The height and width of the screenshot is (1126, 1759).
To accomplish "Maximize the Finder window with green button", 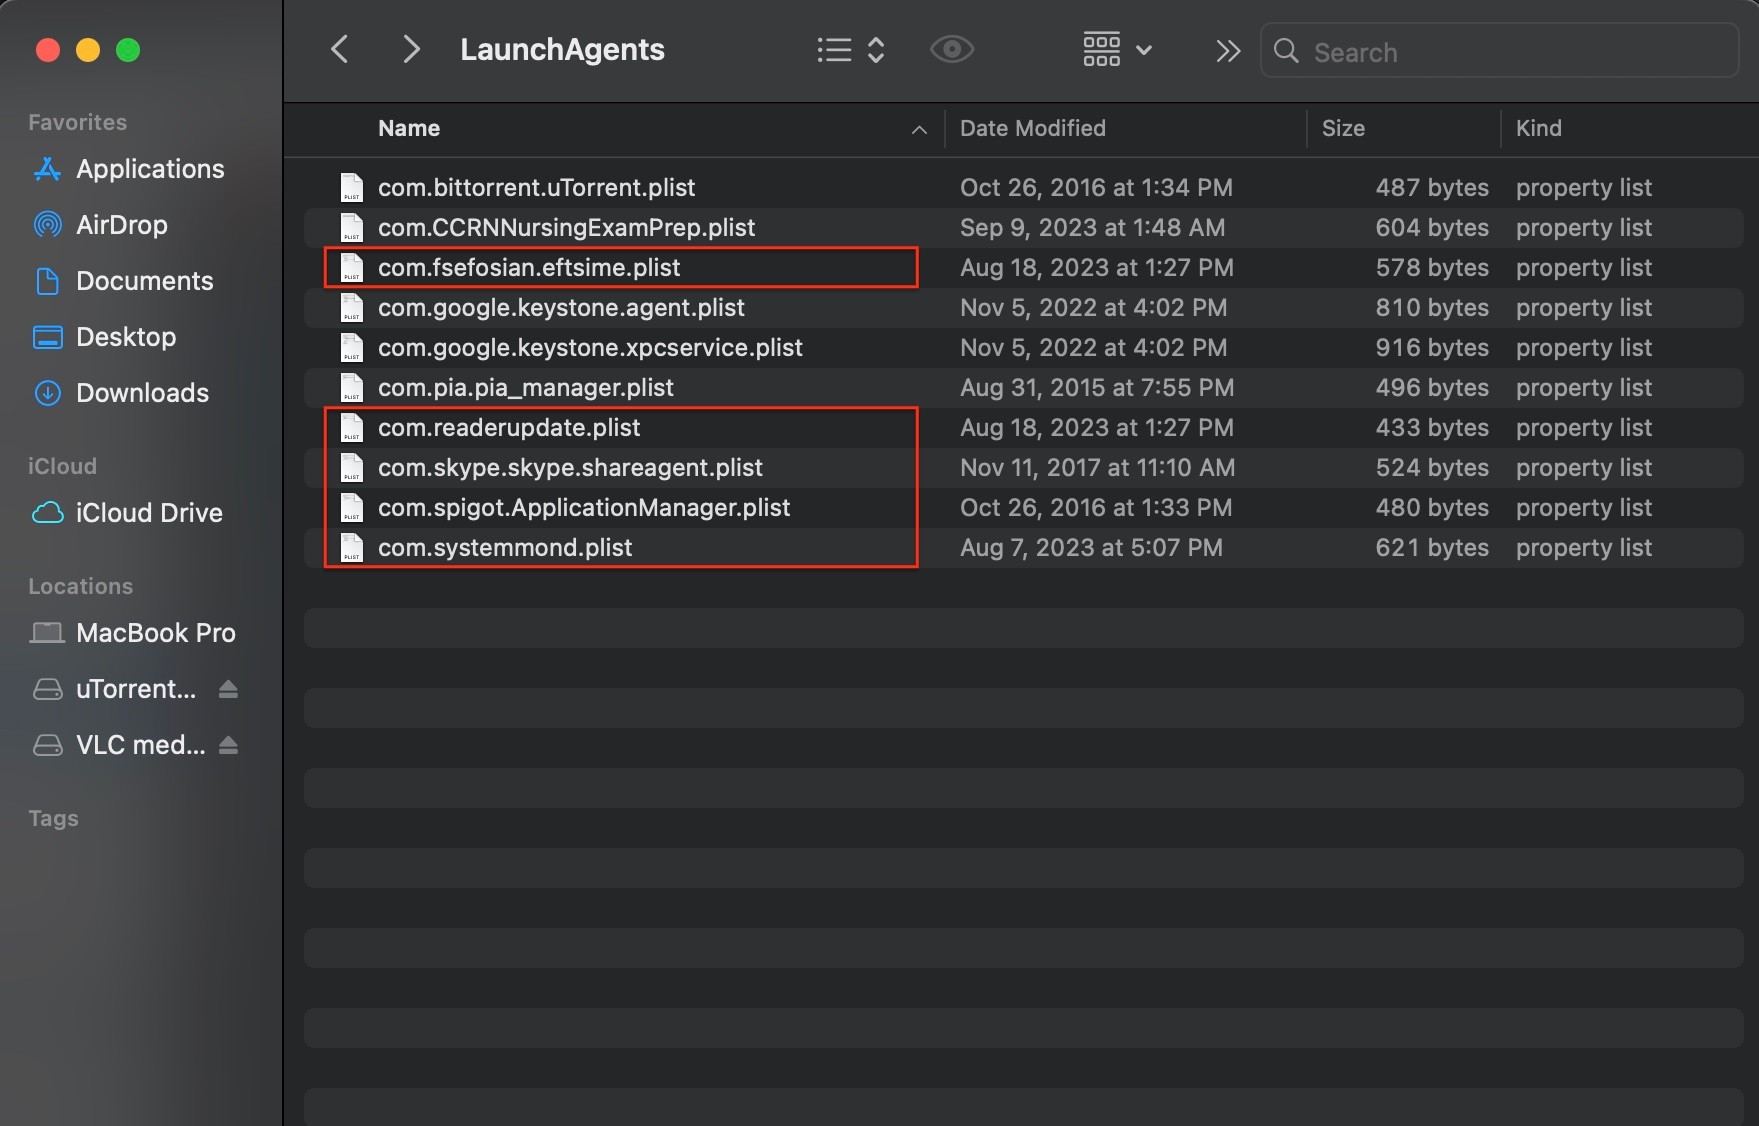I will 128,50.
